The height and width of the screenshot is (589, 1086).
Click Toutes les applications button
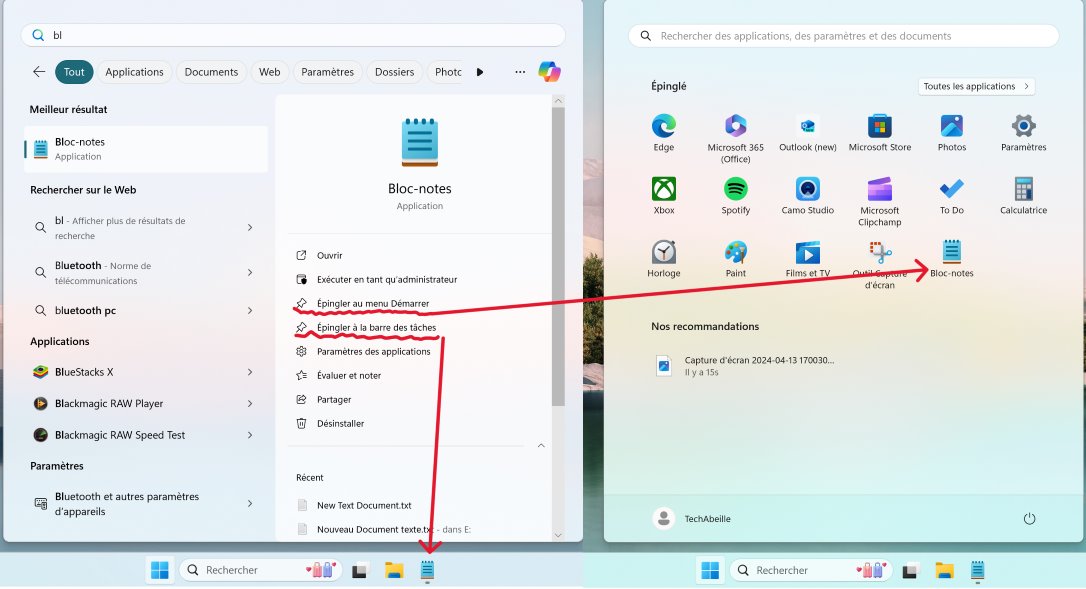(976, 87)
